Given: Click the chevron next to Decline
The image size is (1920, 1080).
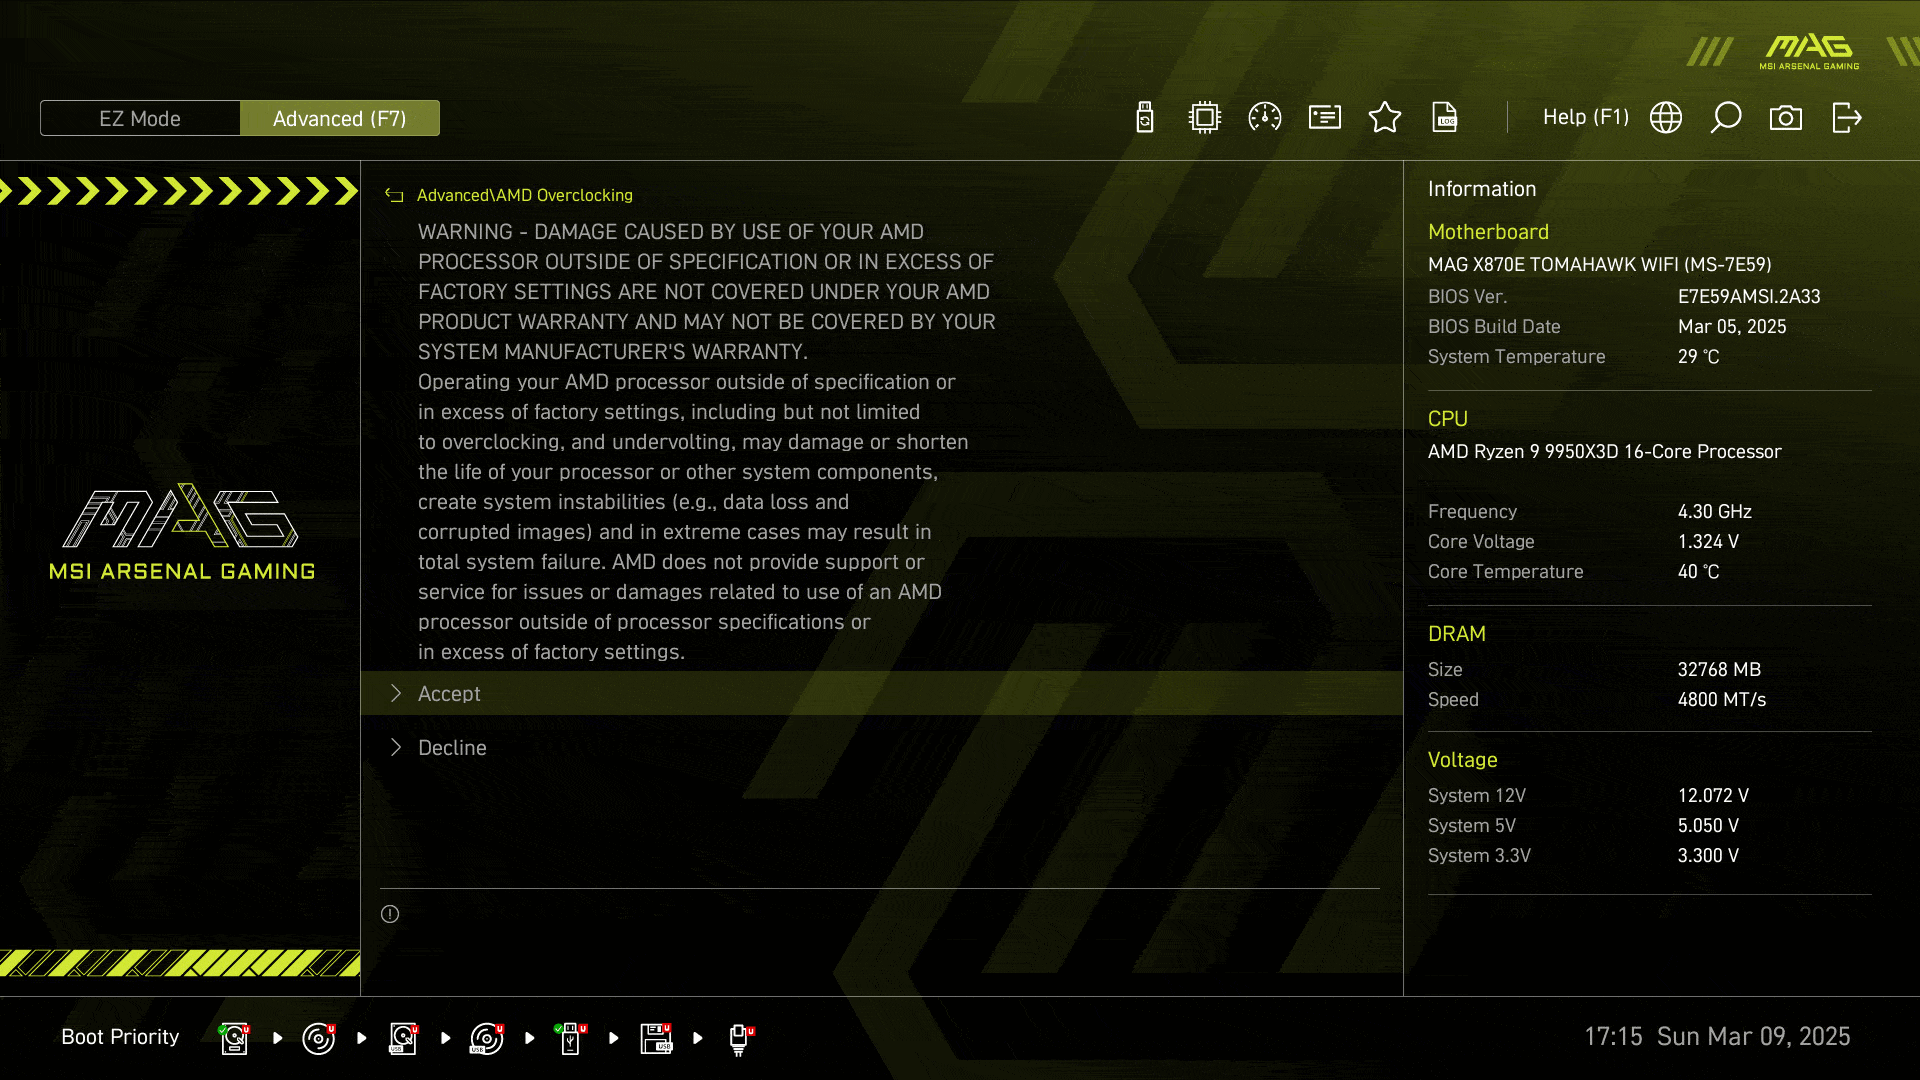Looking at the screenshot, I should 396,748.
